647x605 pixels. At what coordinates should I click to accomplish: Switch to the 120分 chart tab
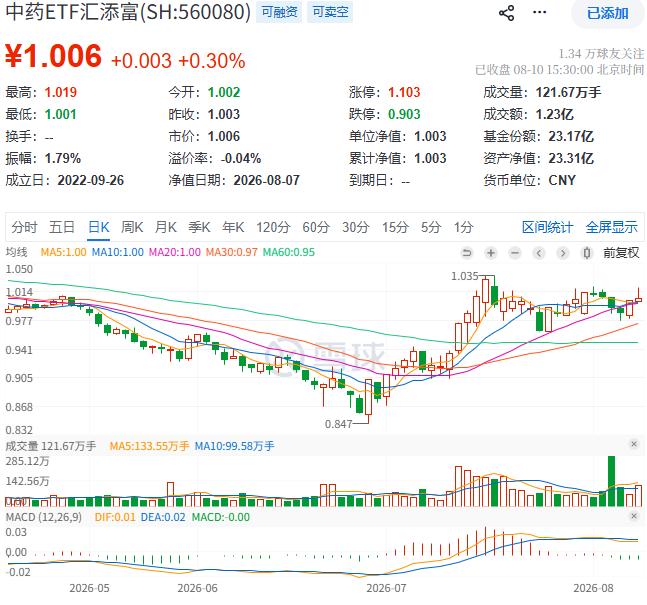pos(273,227)
